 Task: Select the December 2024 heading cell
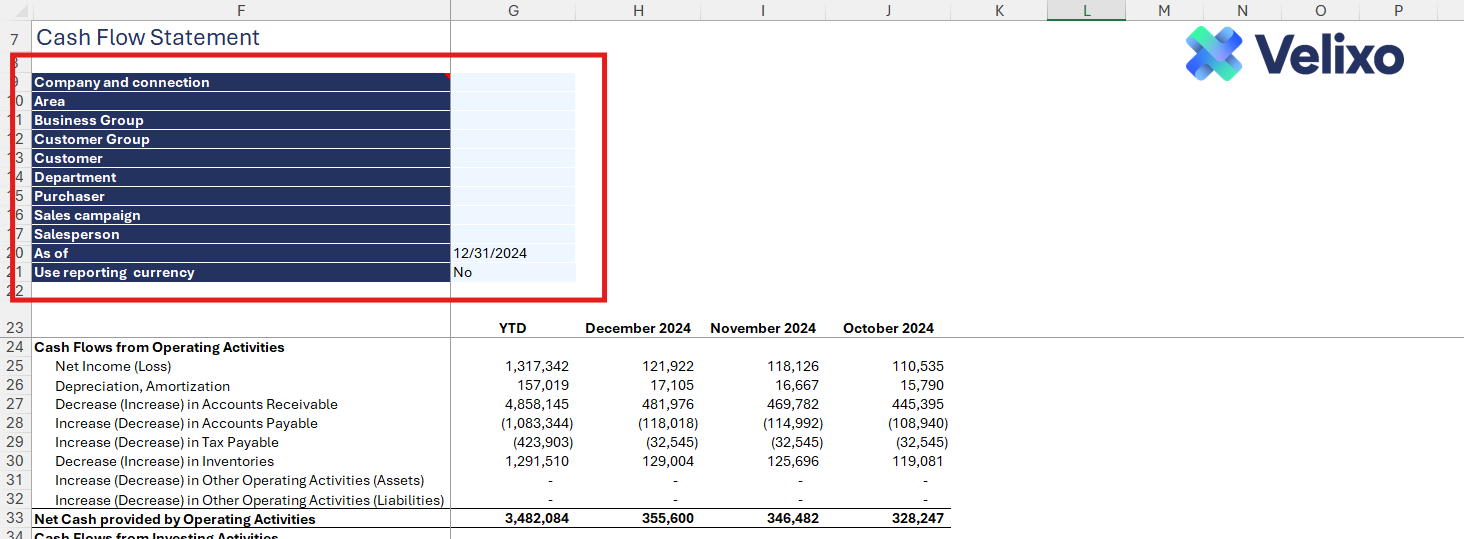coord(637,328)
